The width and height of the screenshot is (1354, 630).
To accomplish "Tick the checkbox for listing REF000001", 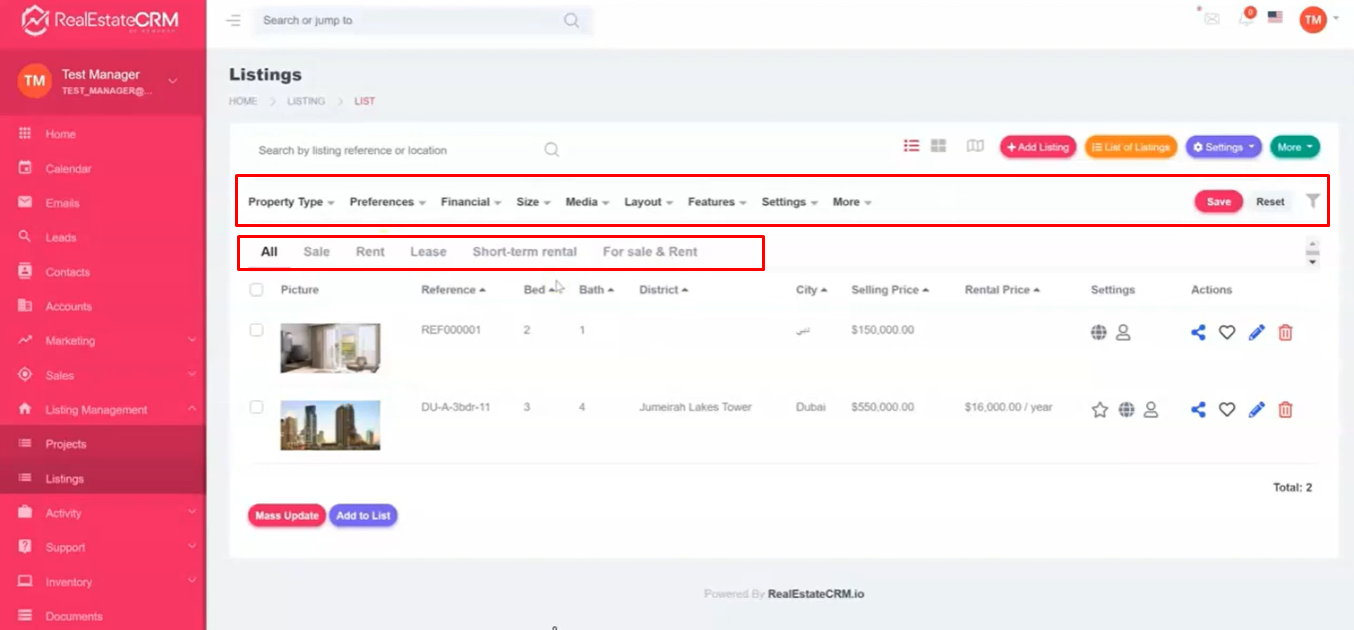I will pos(257,330).
